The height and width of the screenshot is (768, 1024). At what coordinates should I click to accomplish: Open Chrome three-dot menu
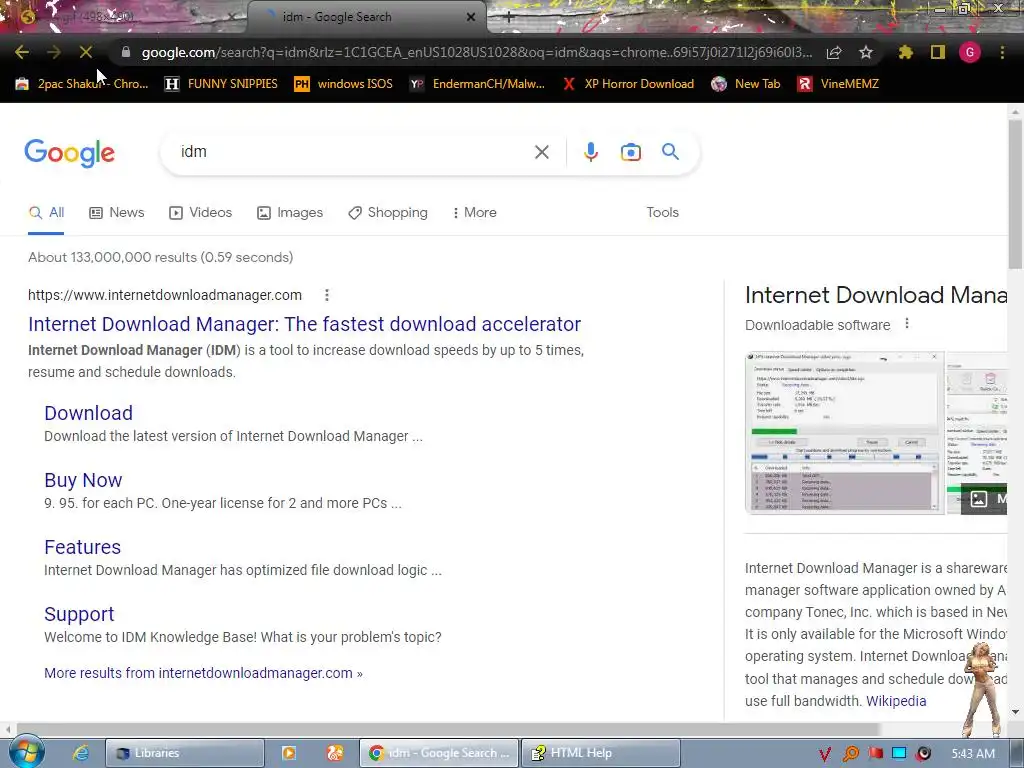coord(1002,52)
